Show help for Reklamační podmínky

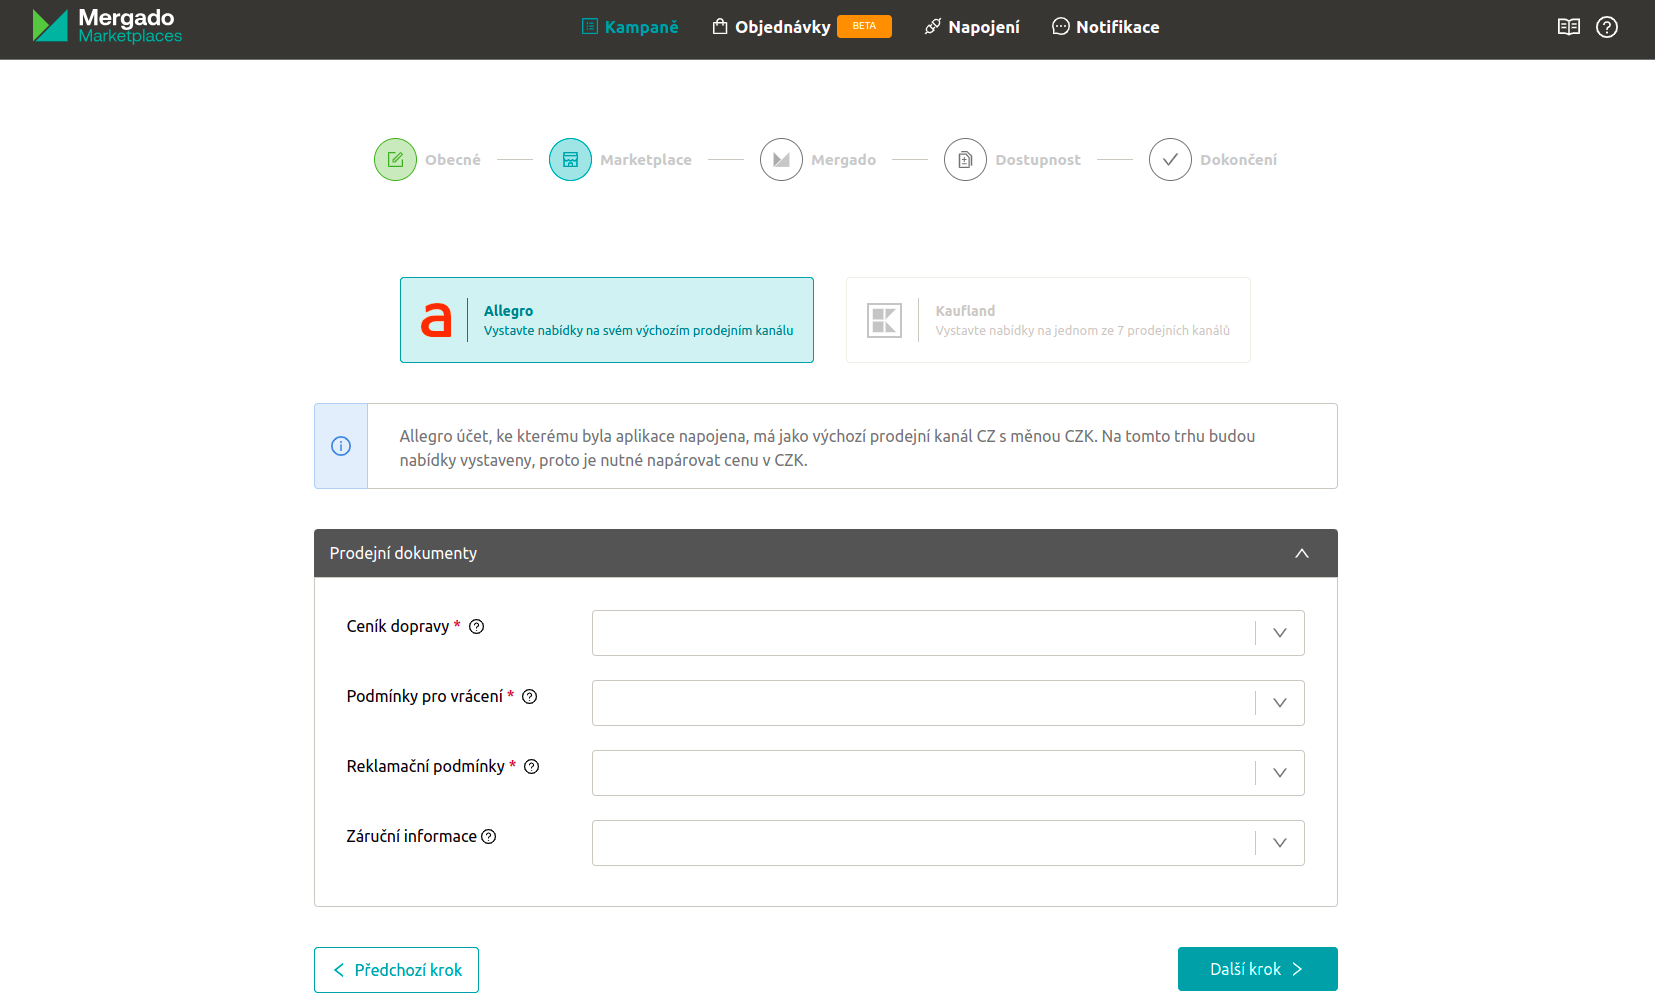pos(532,767)
